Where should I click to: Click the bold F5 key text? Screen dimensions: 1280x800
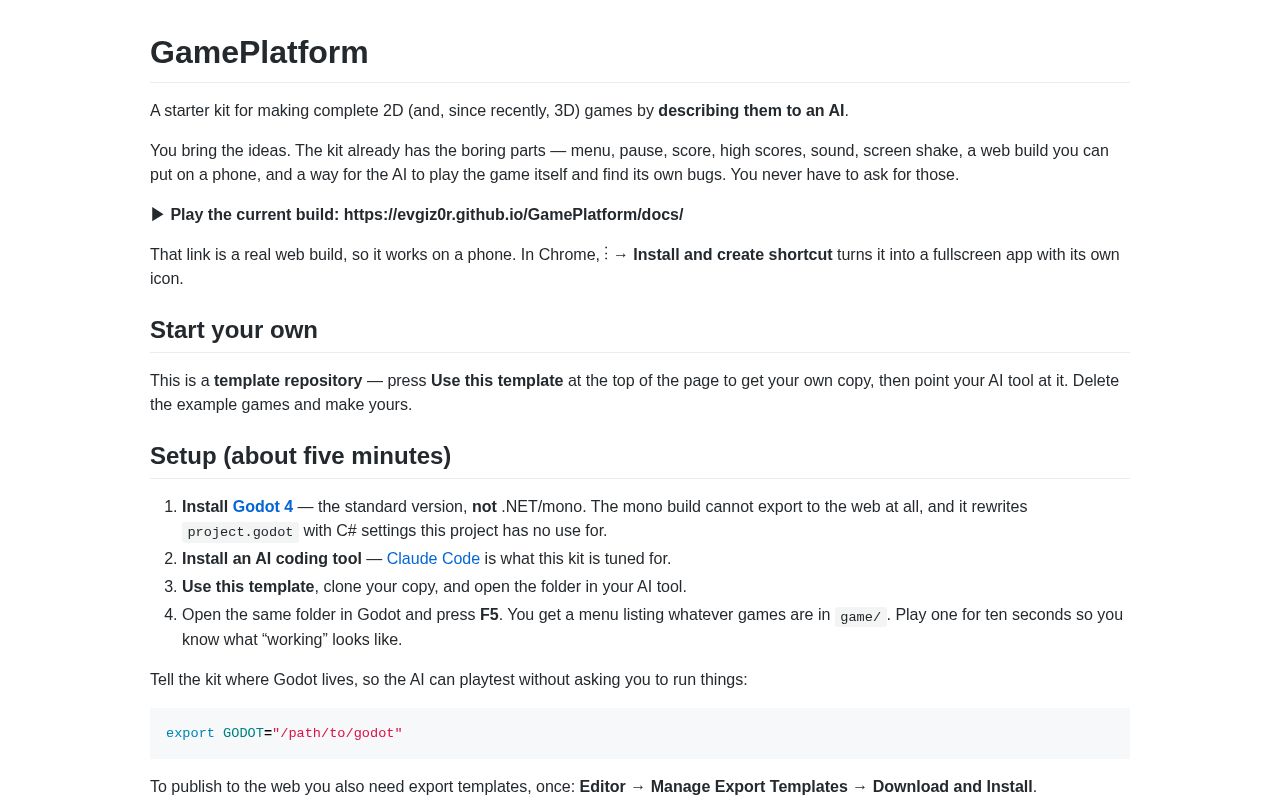[489, 615]
